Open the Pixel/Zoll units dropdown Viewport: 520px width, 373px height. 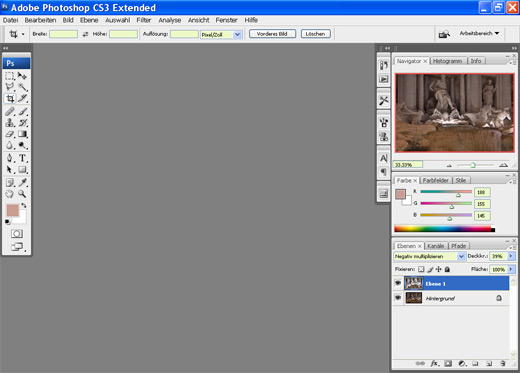point(221,34)
